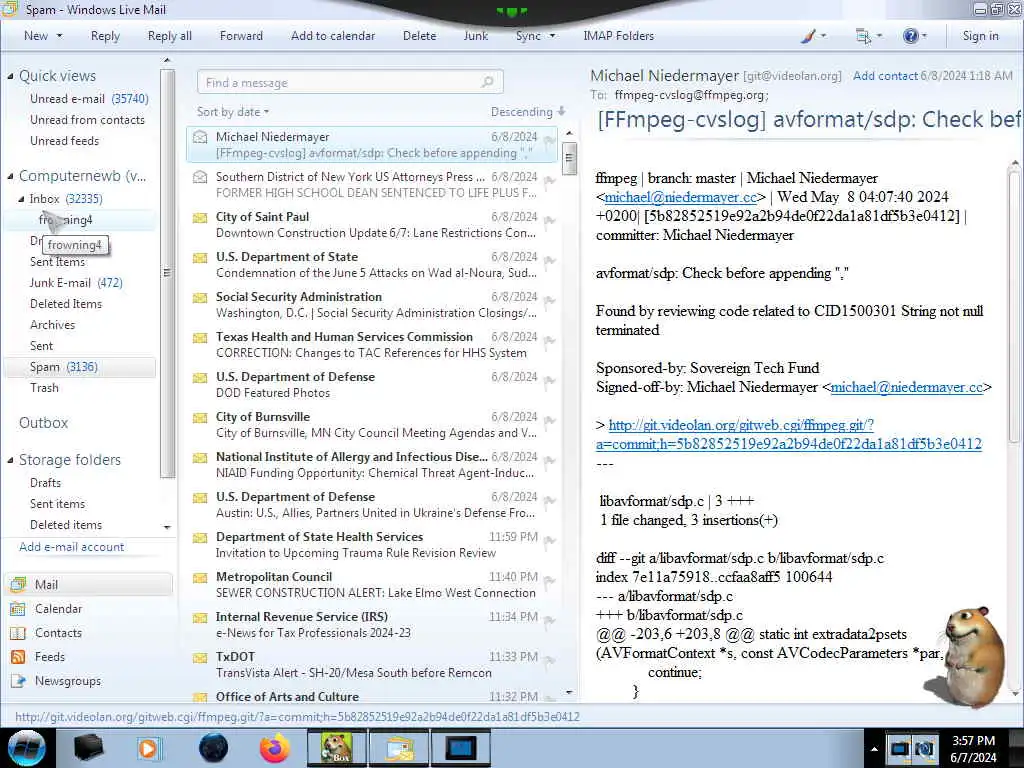
Task: Click Forward in the toolbar
Action: [241, 36]
